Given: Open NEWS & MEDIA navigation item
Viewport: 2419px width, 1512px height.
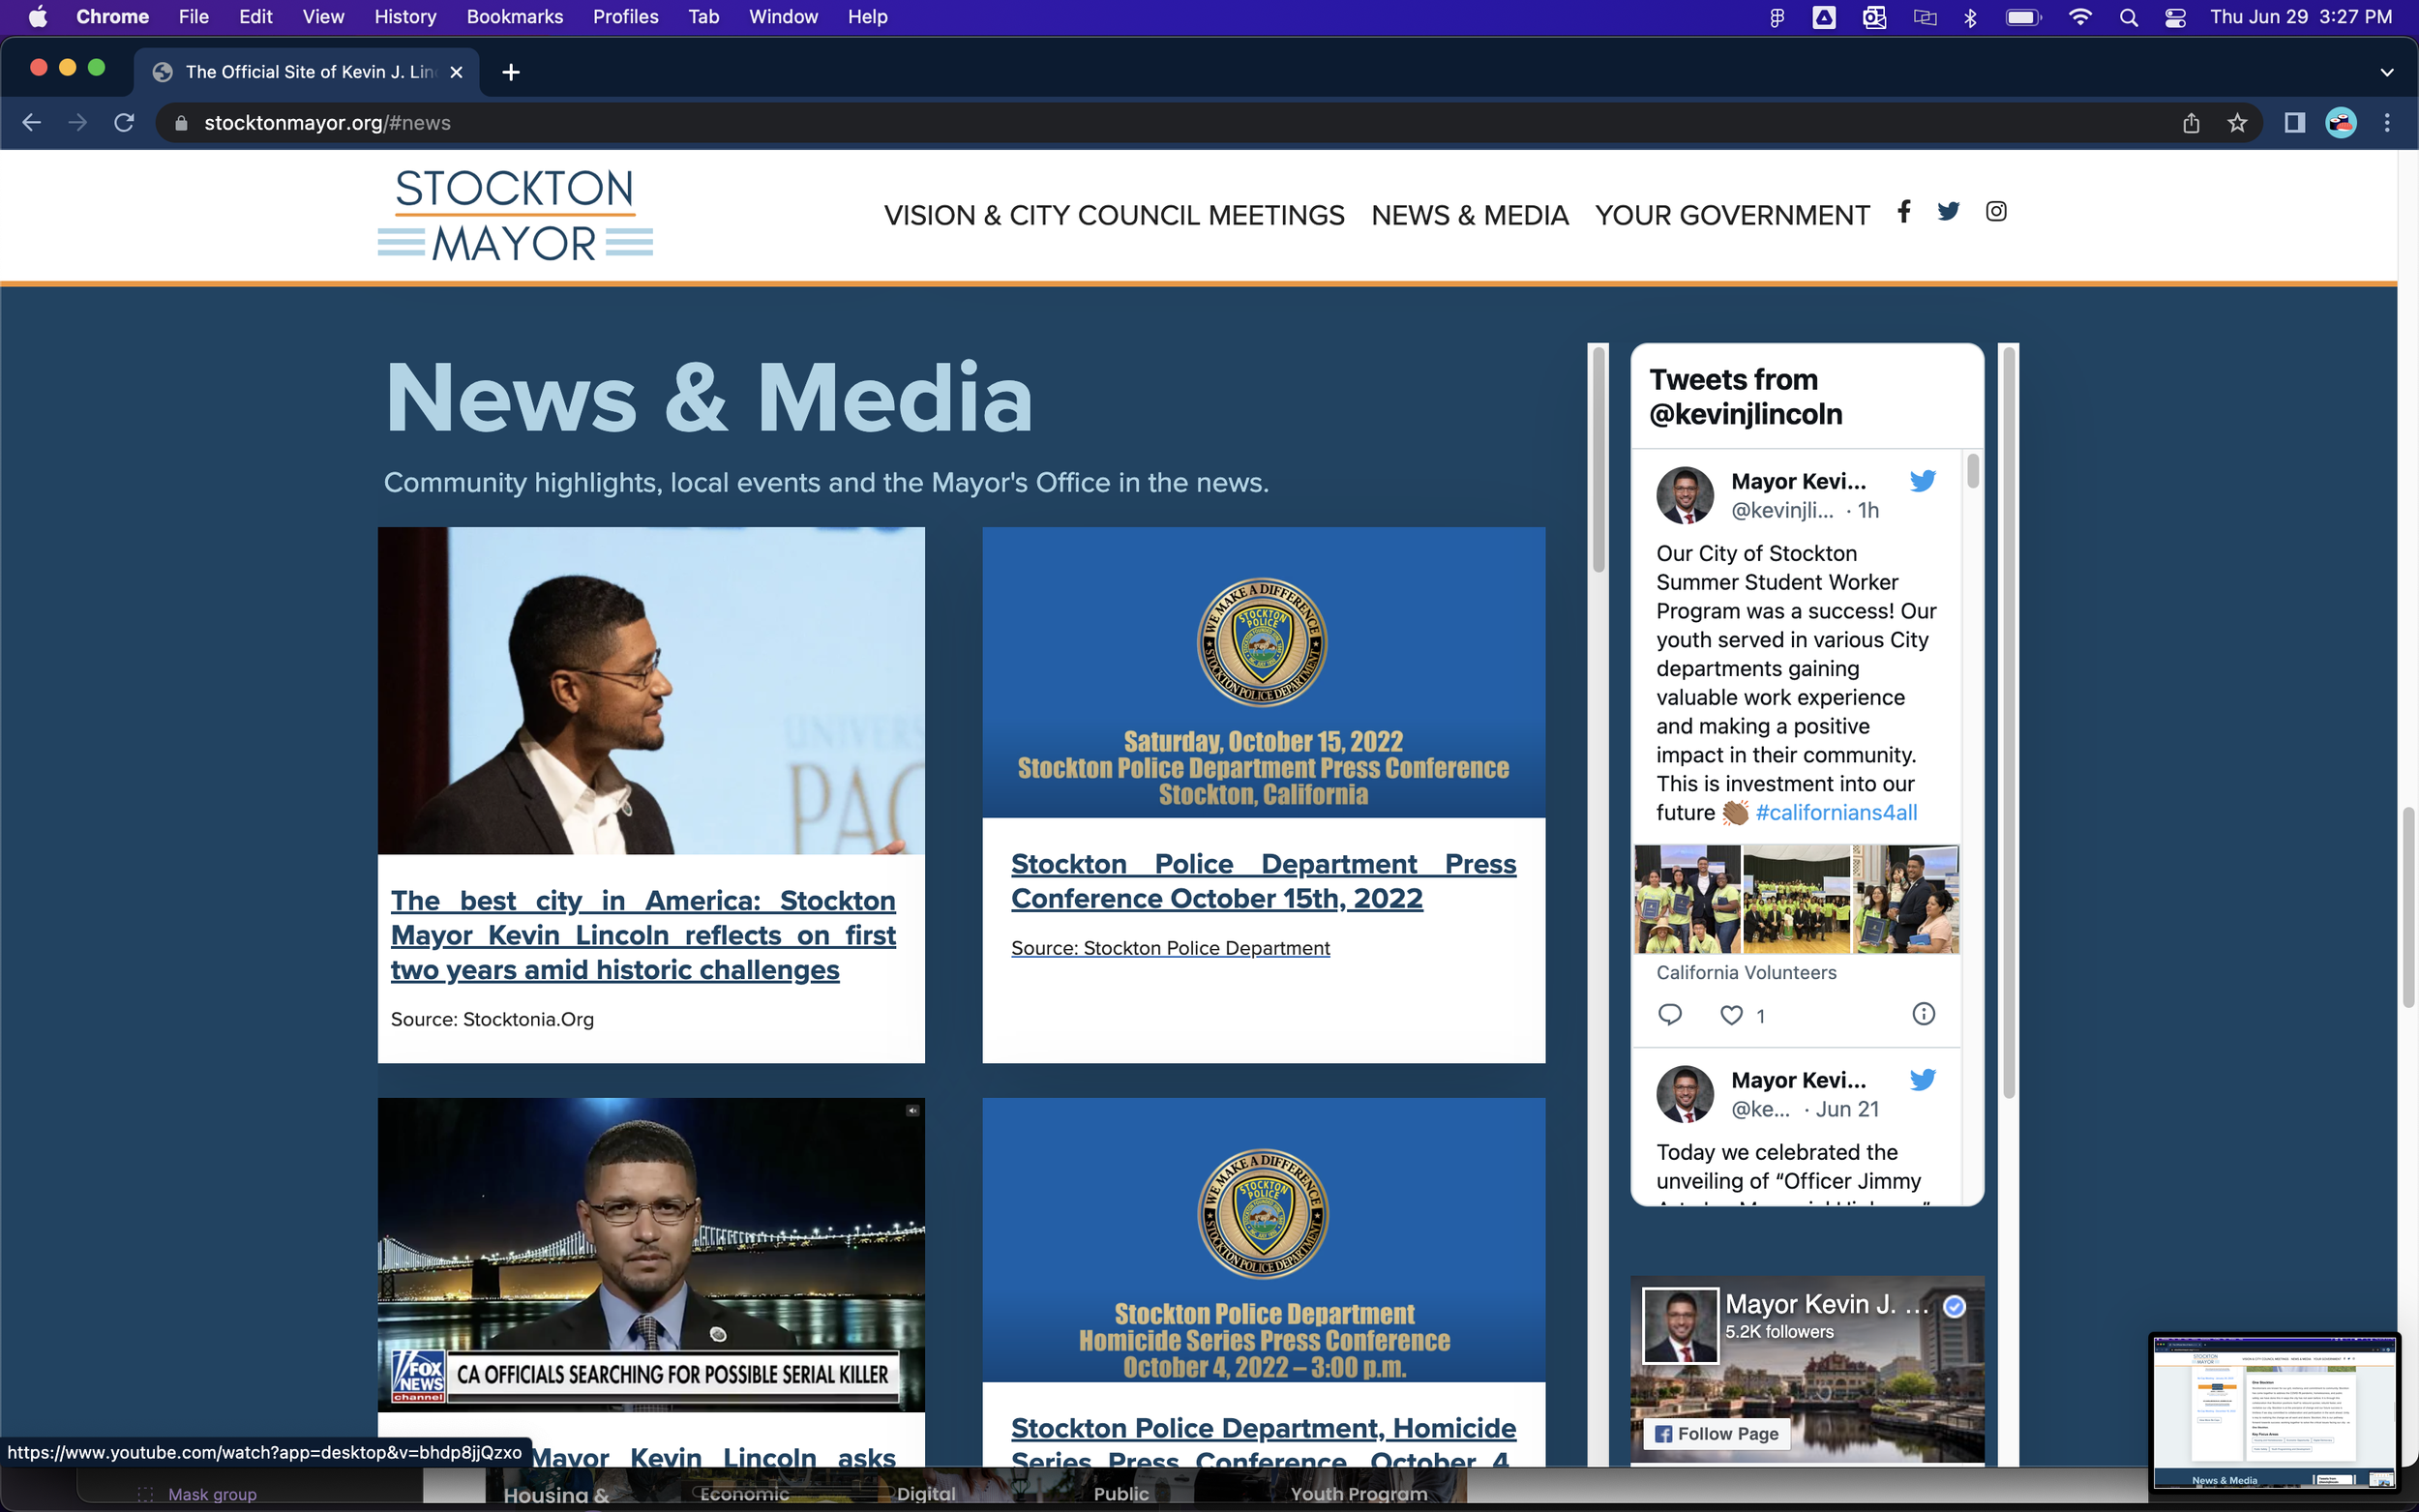Looking at the screenshot, I should click(1469, 215).
